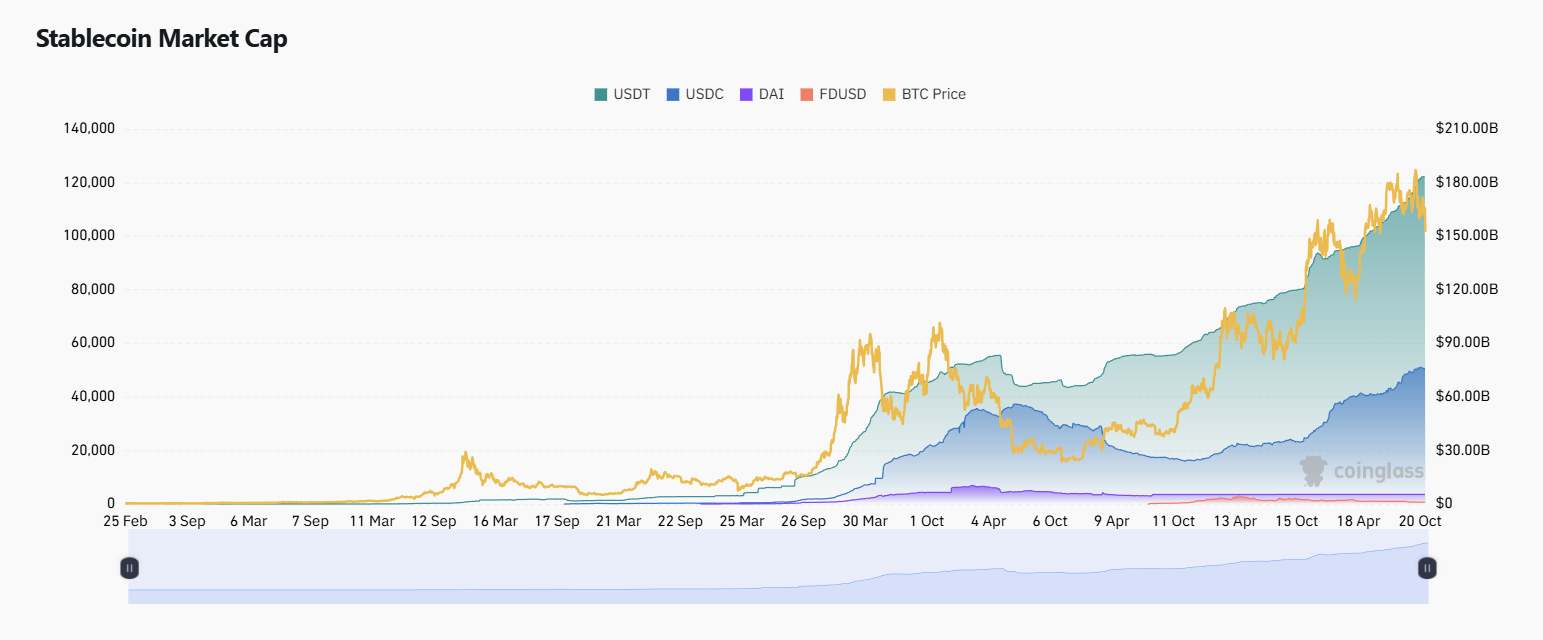
Task: Click the 60,000 left axis label
Action: click(x=93, y=342)
